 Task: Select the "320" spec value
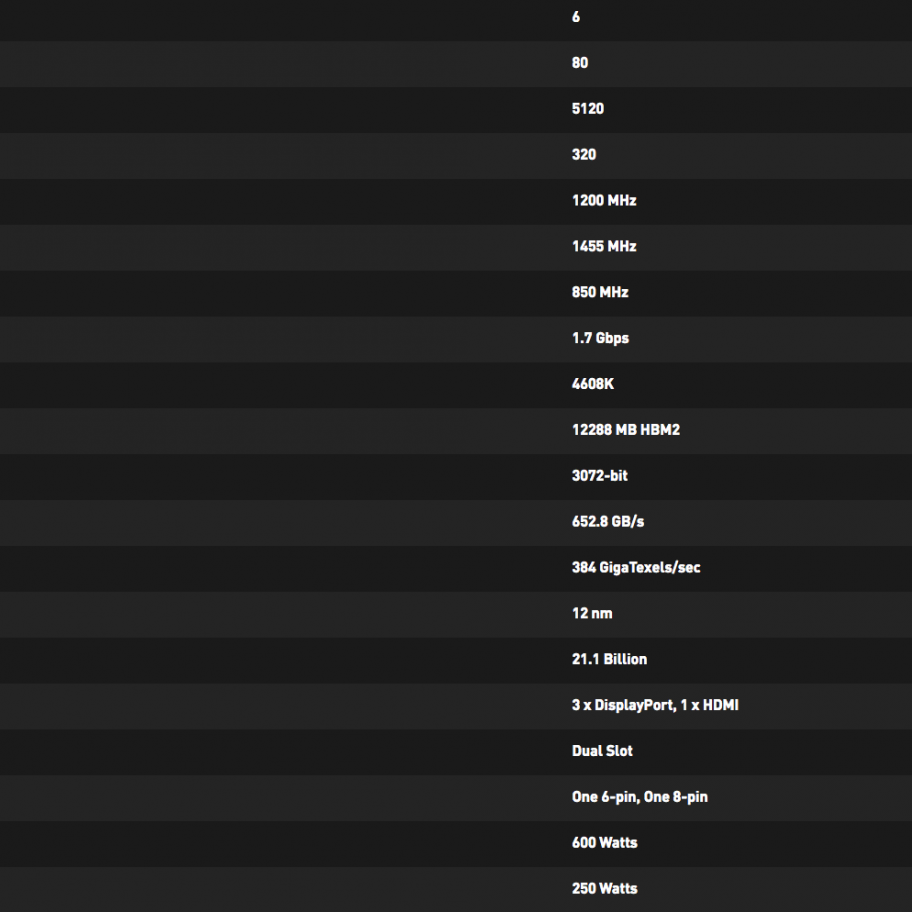coord(584,155)
